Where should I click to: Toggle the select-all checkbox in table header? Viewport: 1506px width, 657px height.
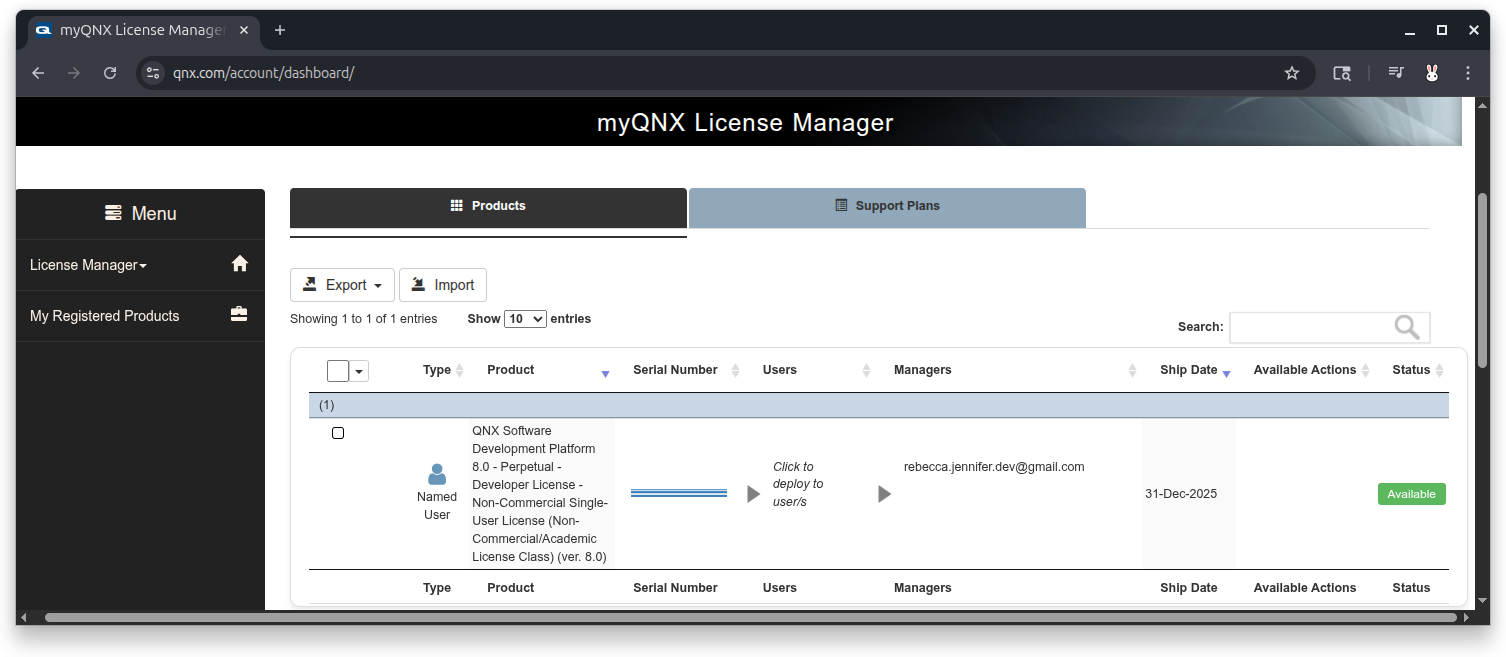click(338, 371)
